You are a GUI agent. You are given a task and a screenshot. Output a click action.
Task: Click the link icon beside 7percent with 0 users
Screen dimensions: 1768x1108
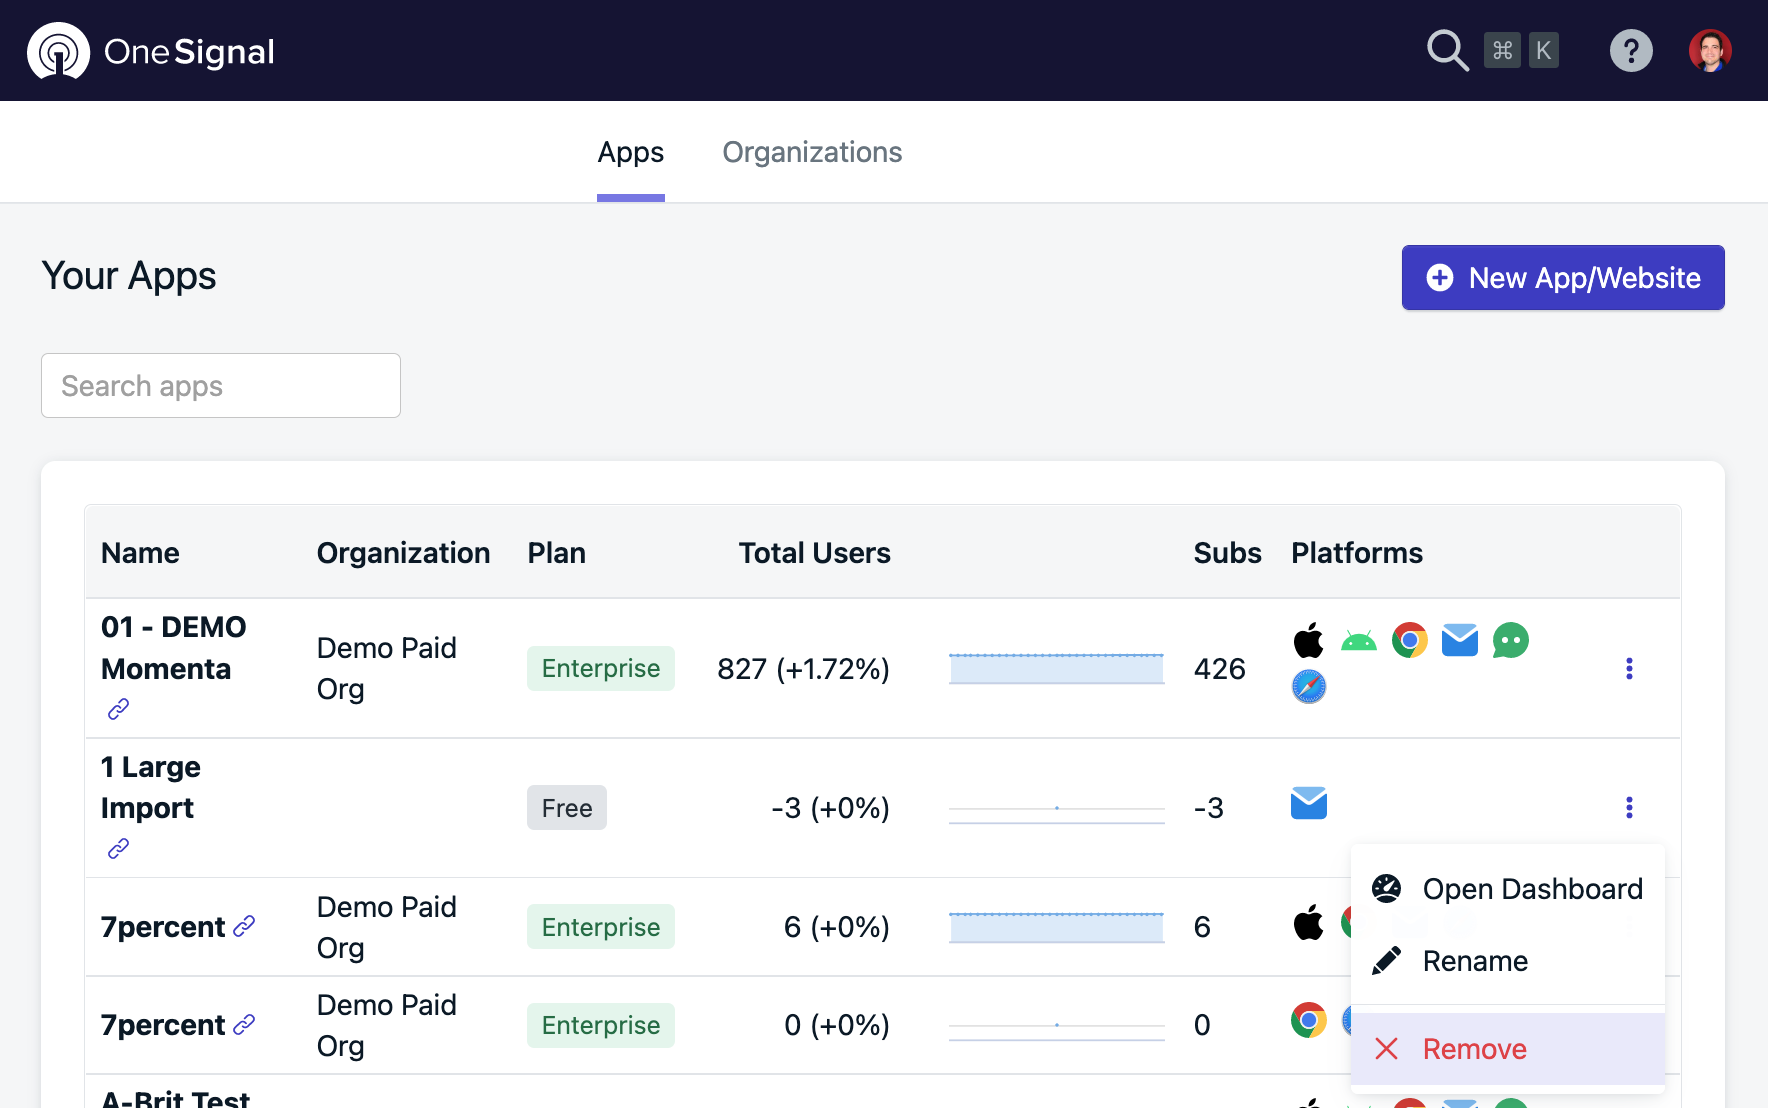(x=244, y=1024)
